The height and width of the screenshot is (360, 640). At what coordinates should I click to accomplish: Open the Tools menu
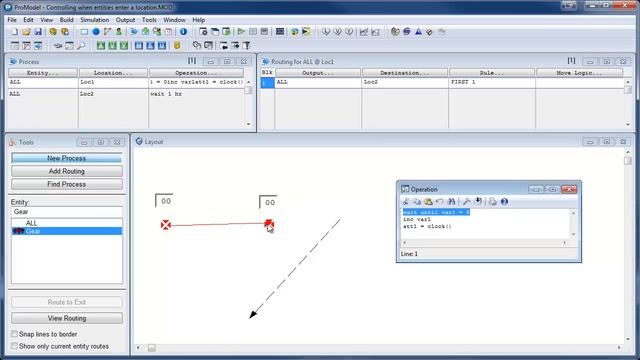point(149,20)
